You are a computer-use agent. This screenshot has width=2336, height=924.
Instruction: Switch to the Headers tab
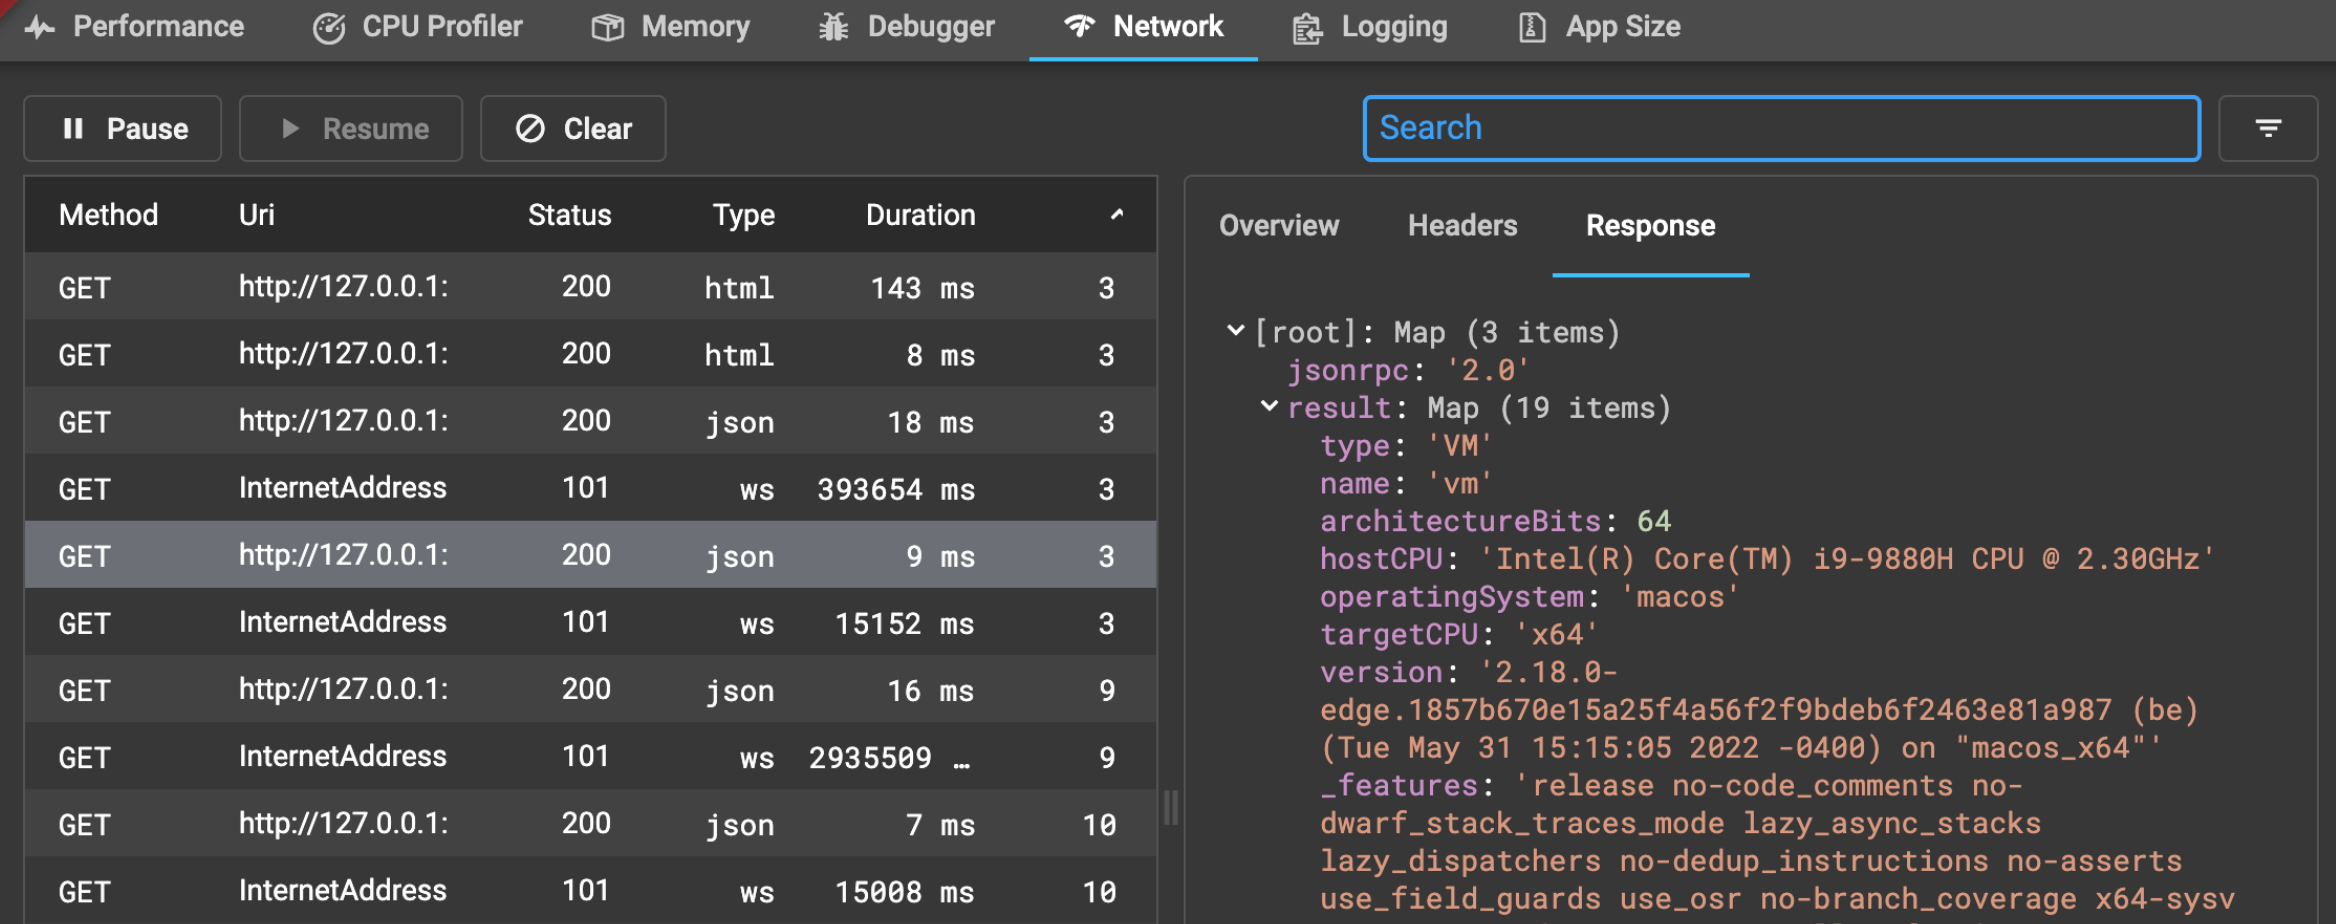[x=1462, y=226]
